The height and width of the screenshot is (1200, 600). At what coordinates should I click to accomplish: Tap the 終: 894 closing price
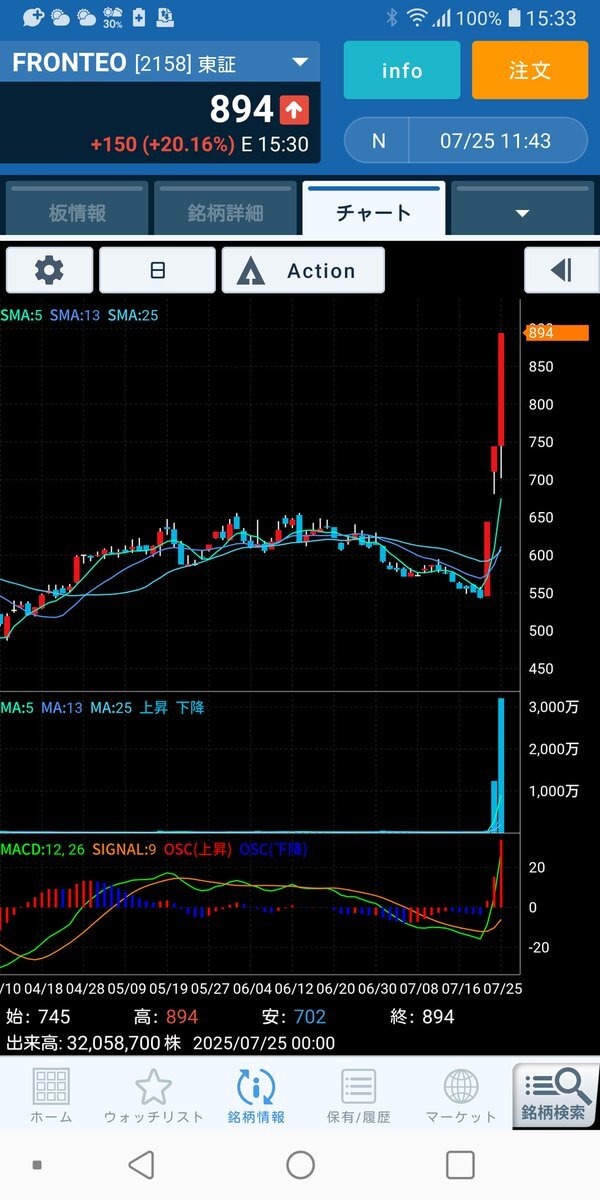[421, 1017]
